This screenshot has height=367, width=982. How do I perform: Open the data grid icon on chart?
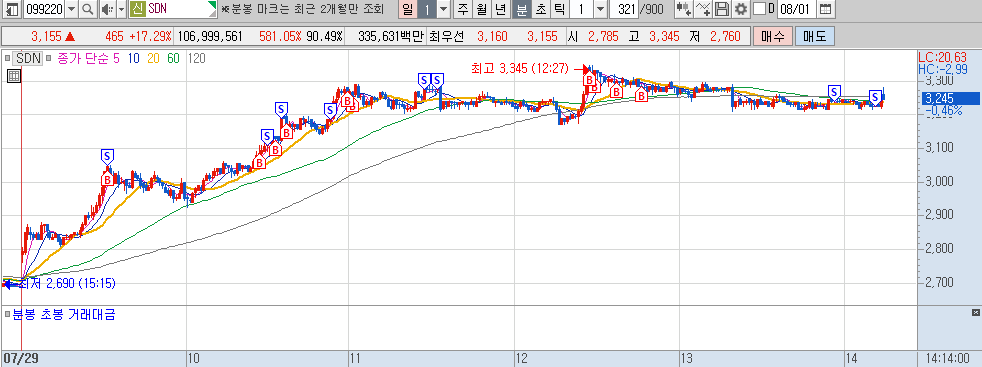[13, 76]
